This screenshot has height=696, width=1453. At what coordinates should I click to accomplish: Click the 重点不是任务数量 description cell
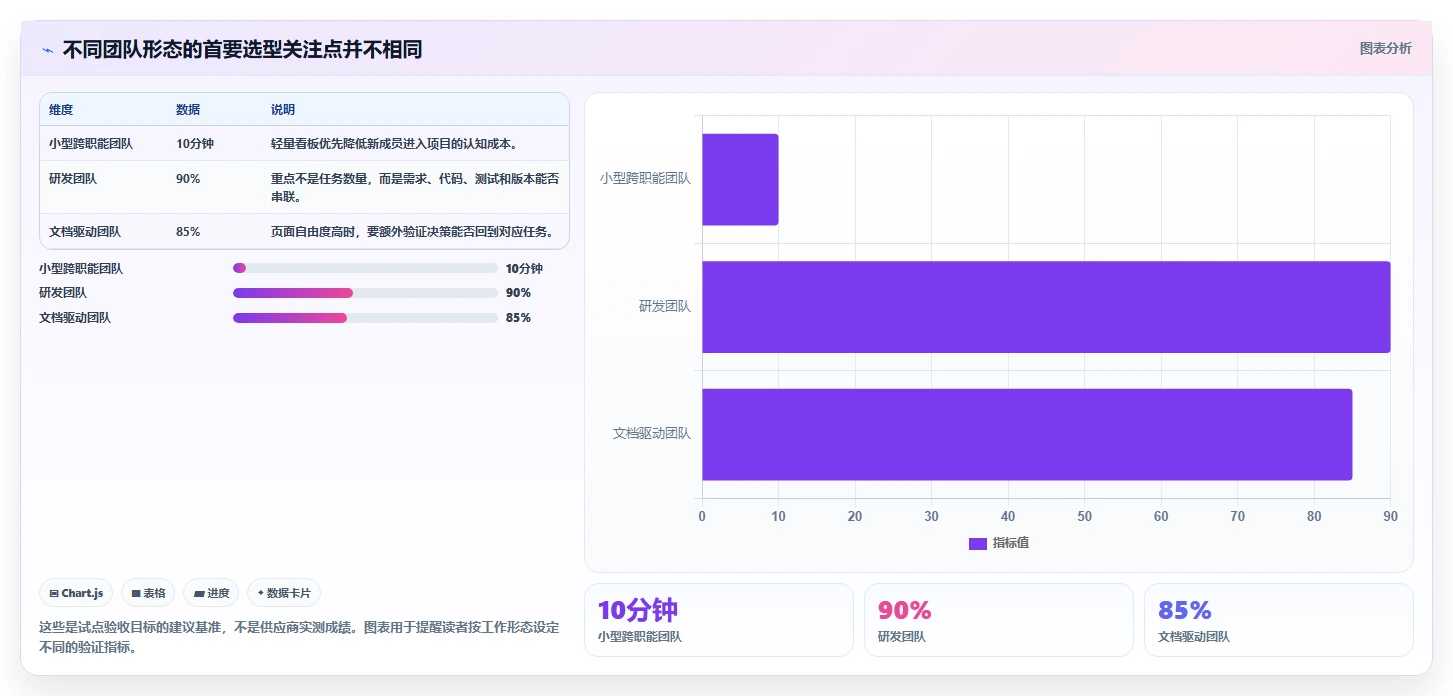coord(415,187)
